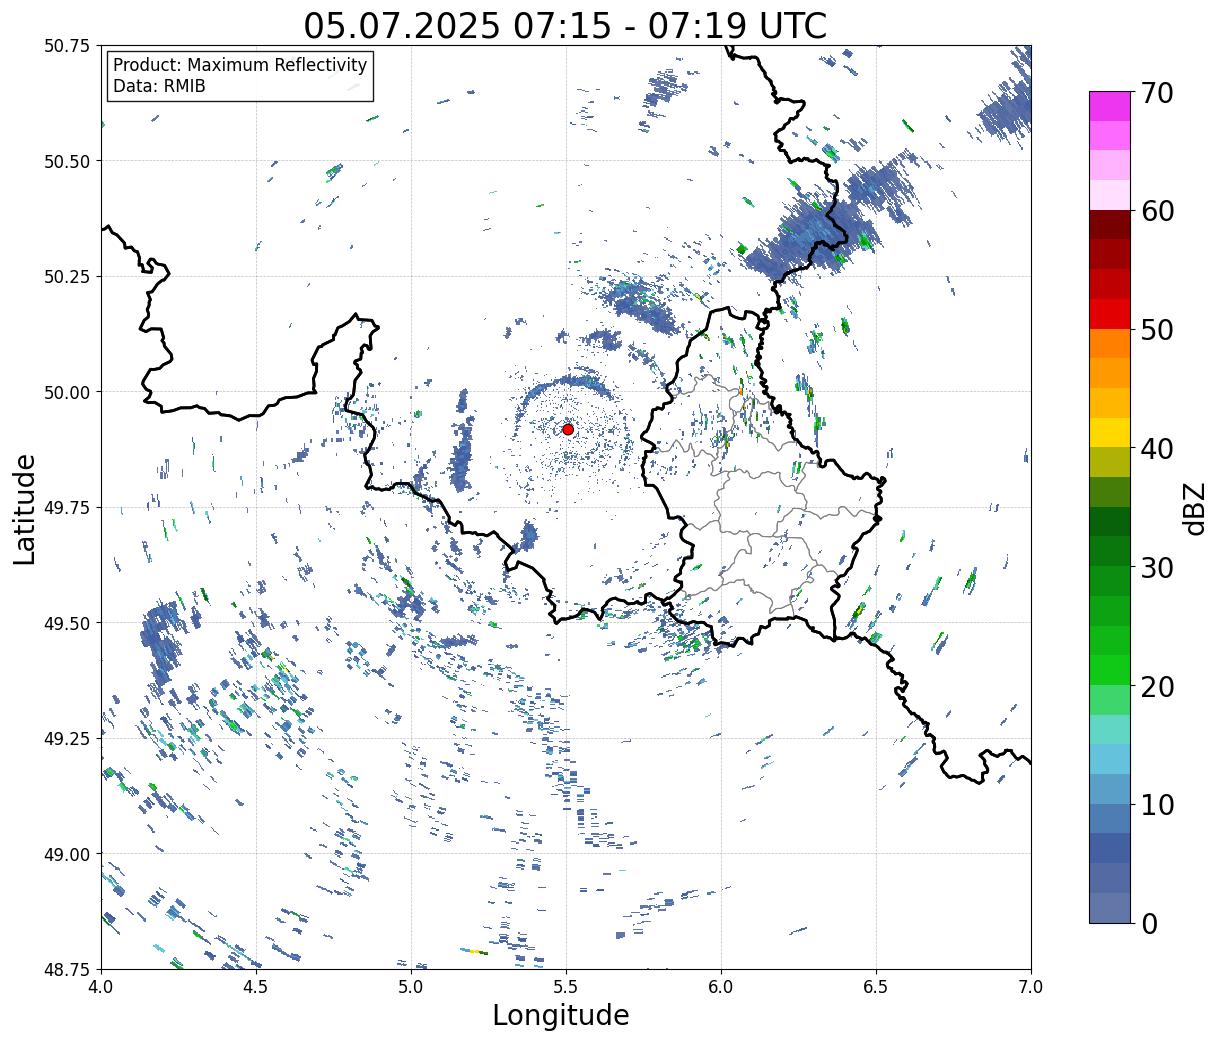Screen dimensions: 1219x1040
Task: Click the 'Latitude' axis label
Action: point(25,508)
